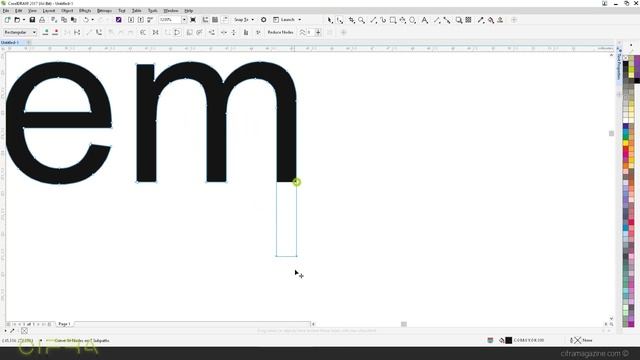Select the Crop tool
The height and width of the screenshot is (360, 640).
[x=351, y=20]
